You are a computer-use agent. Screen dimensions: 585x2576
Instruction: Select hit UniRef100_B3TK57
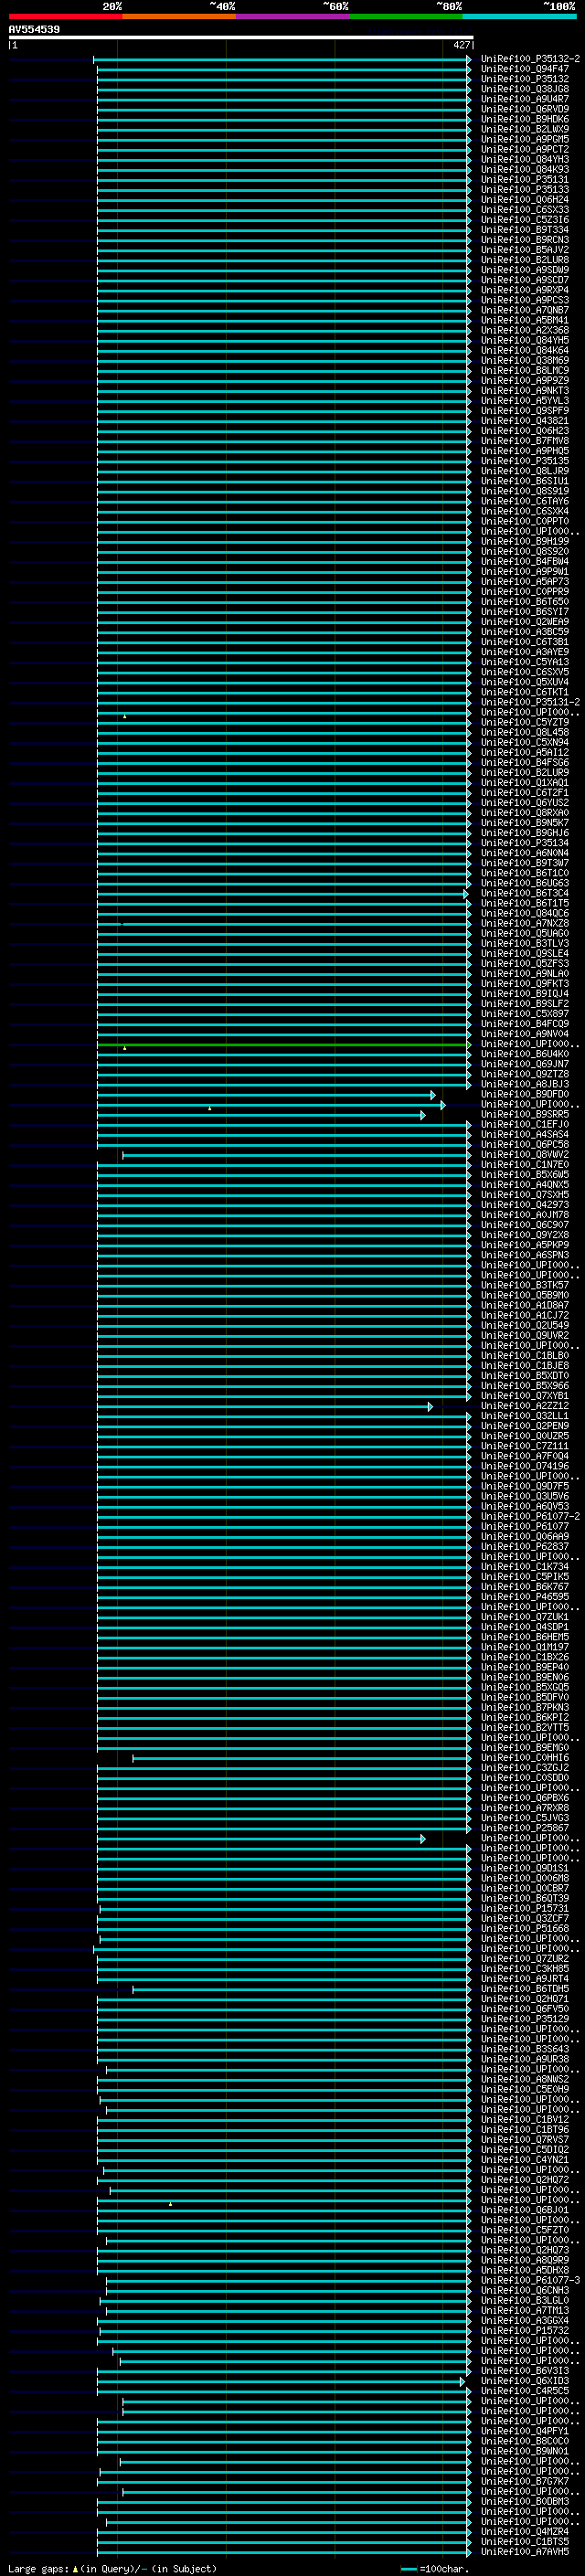click(525, 1285)
